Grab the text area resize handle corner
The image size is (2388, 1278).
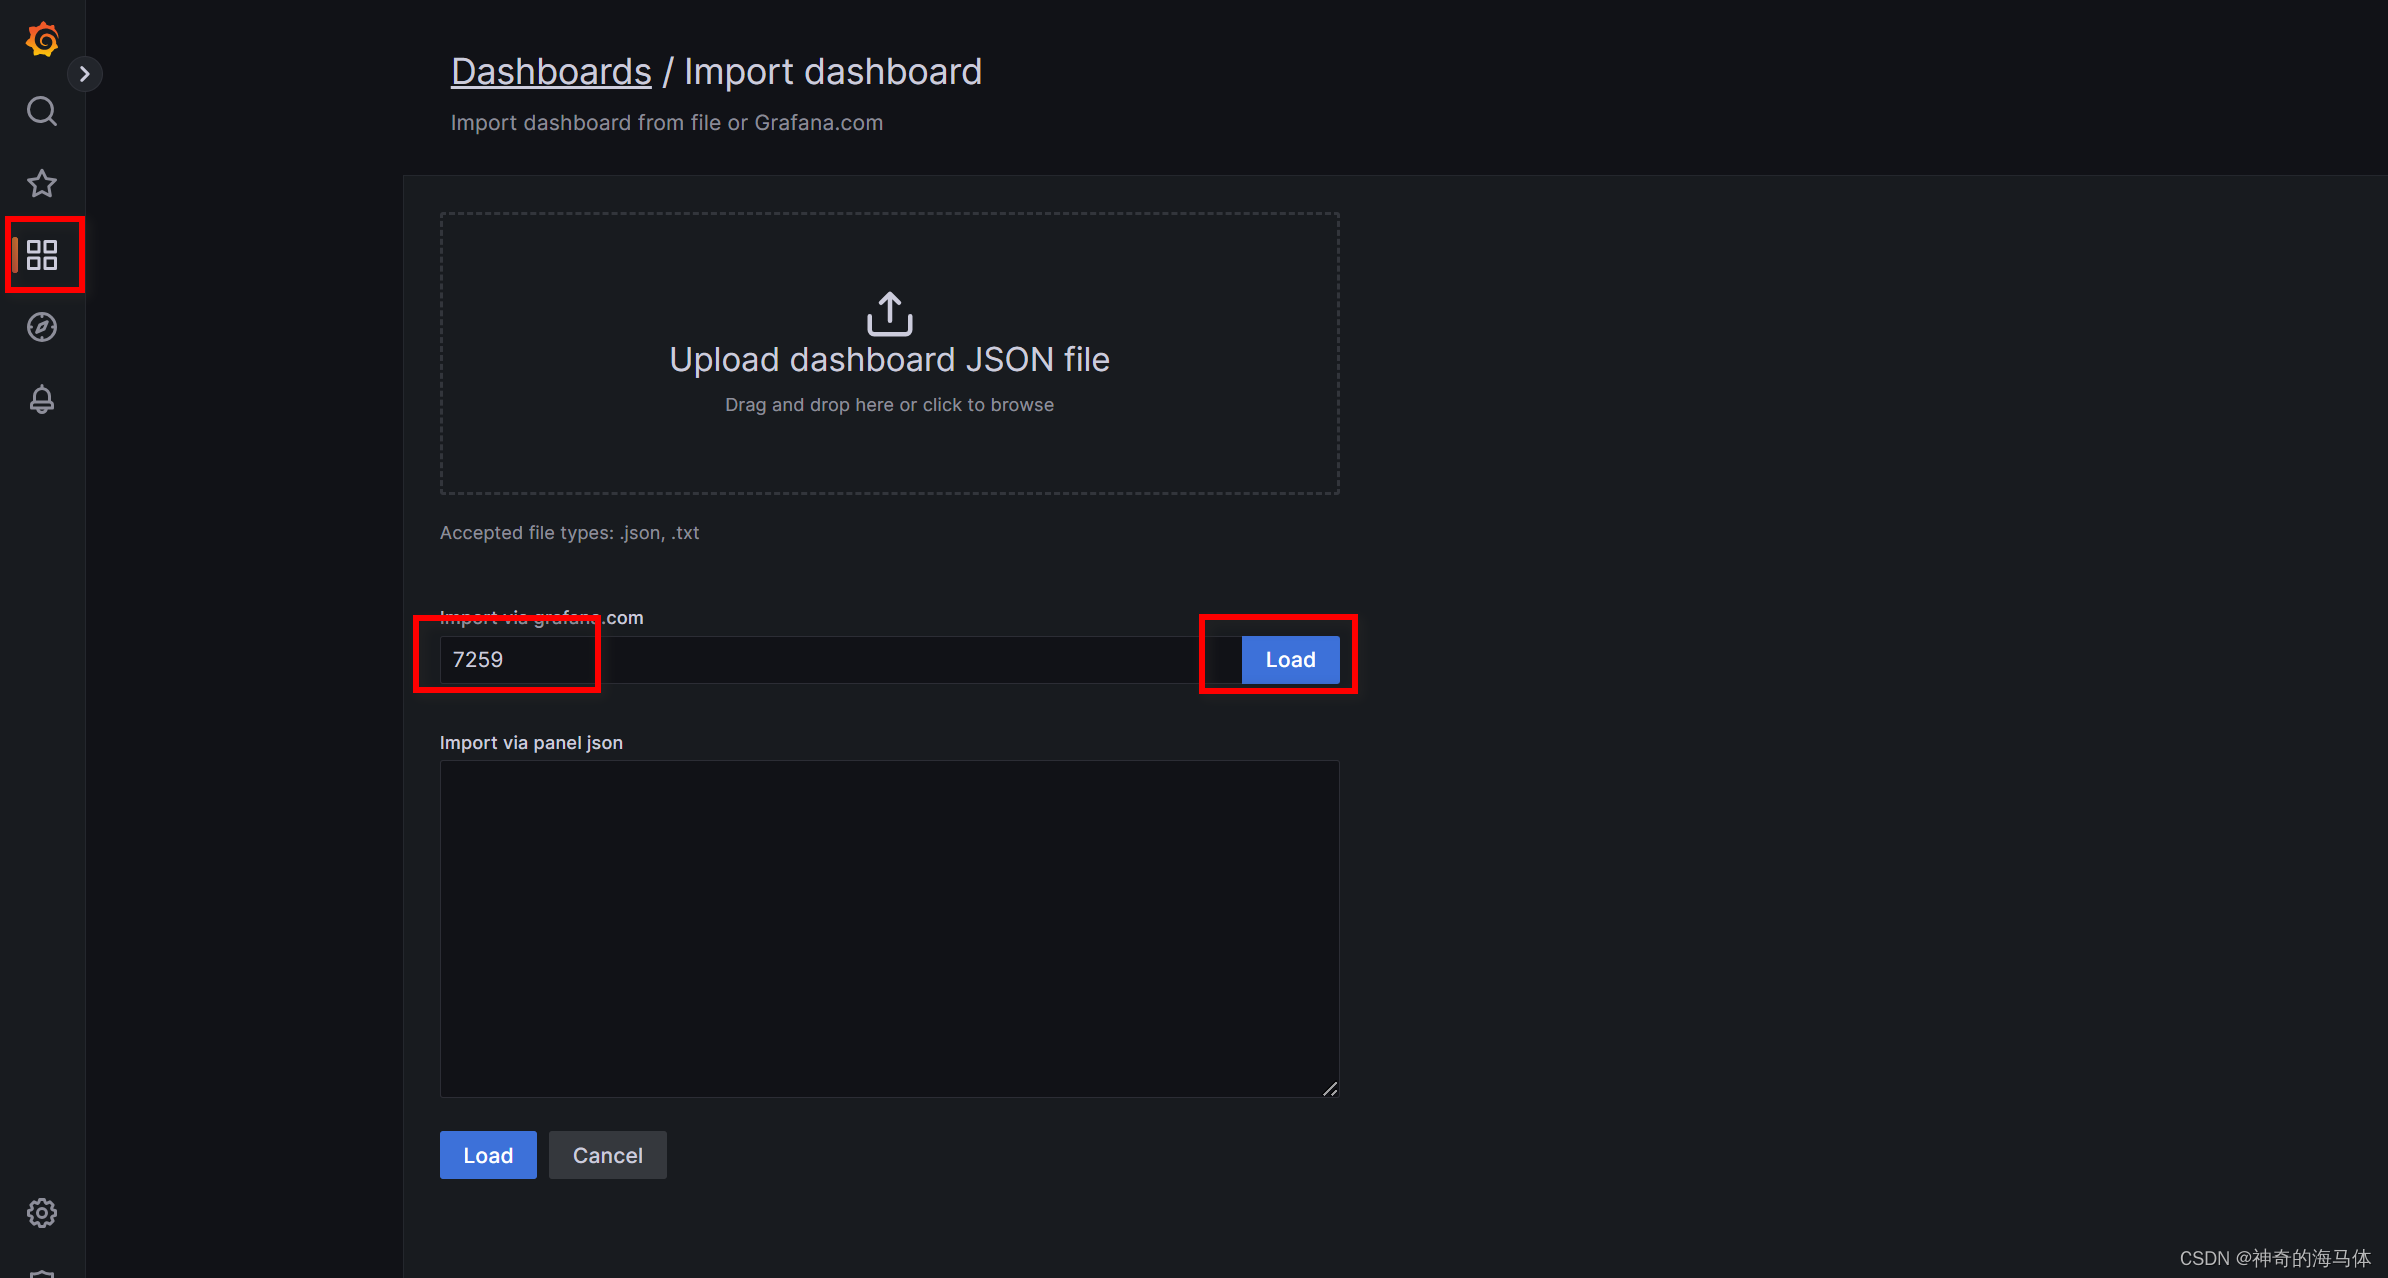click(x=1330, y=1089)
